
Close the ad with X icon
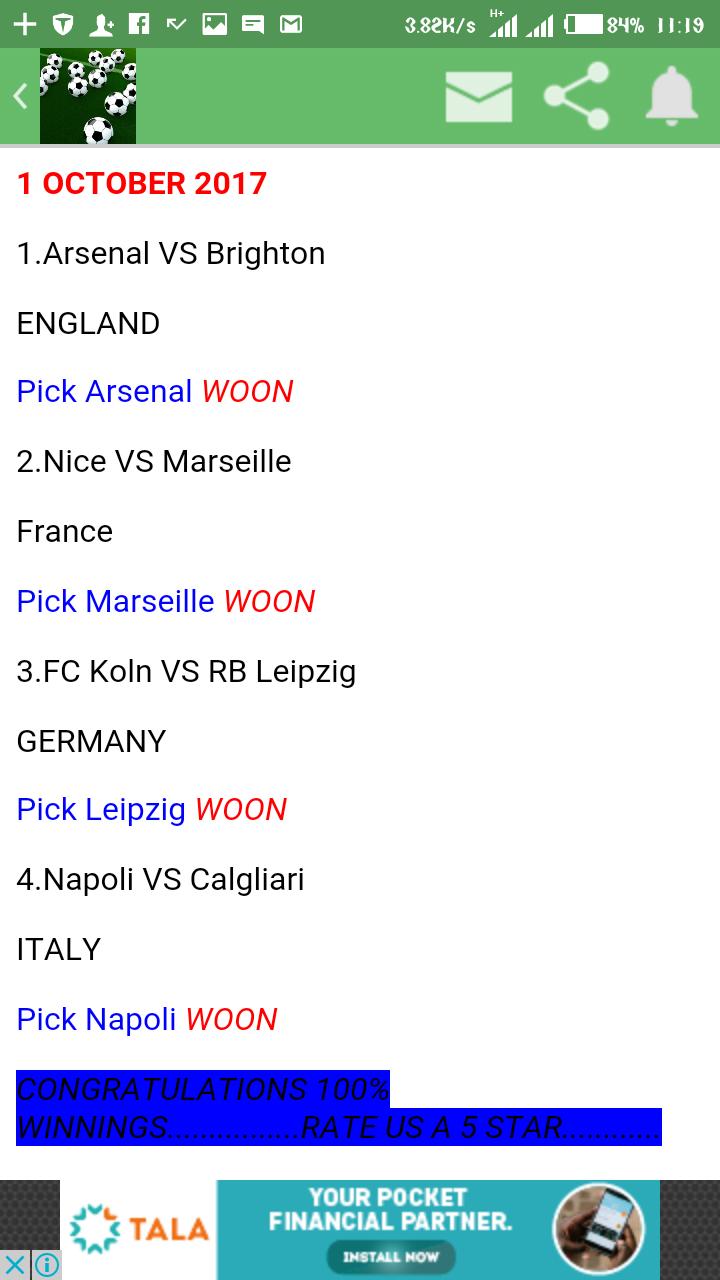click(x=16, y=1264)
